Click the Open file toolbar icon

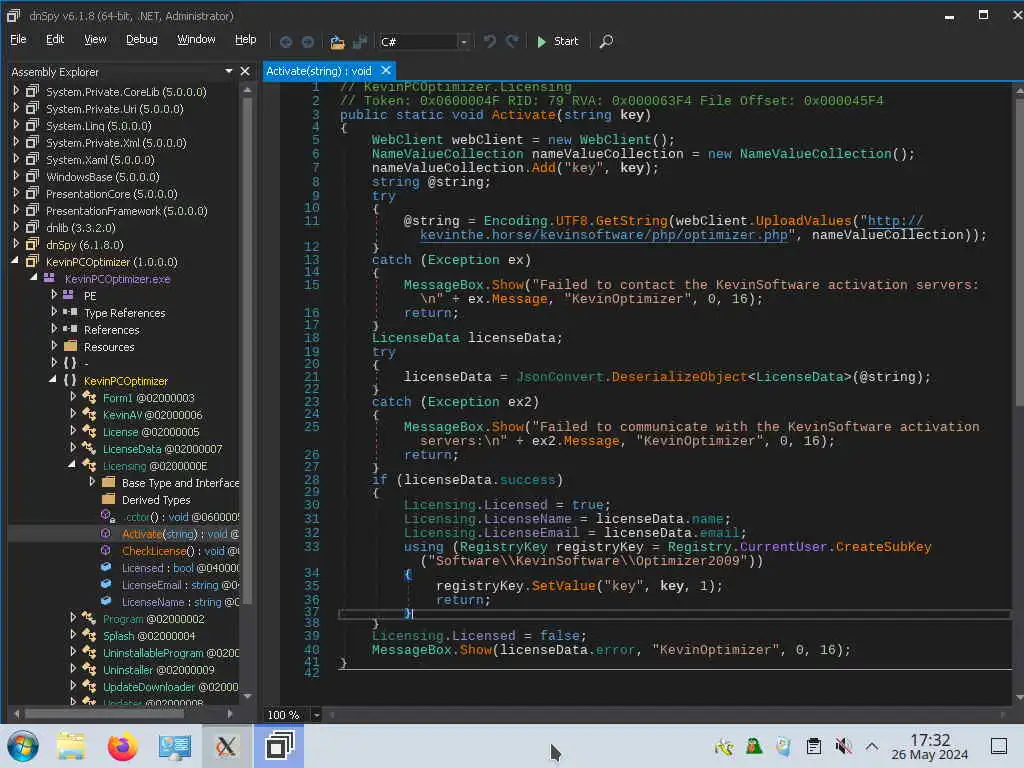(337, 42)
